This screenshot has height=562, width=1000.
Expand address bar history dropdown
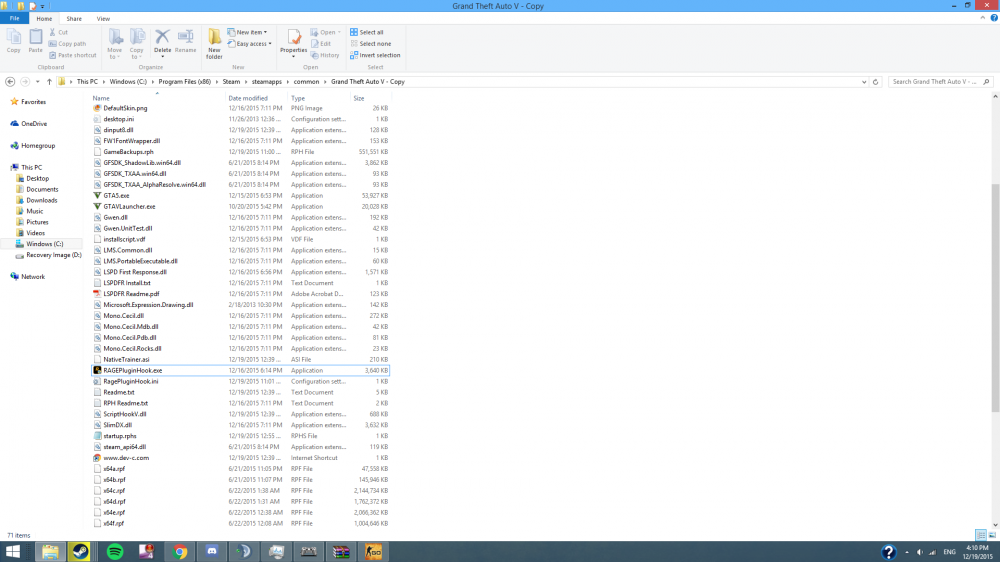coord(864,82)
